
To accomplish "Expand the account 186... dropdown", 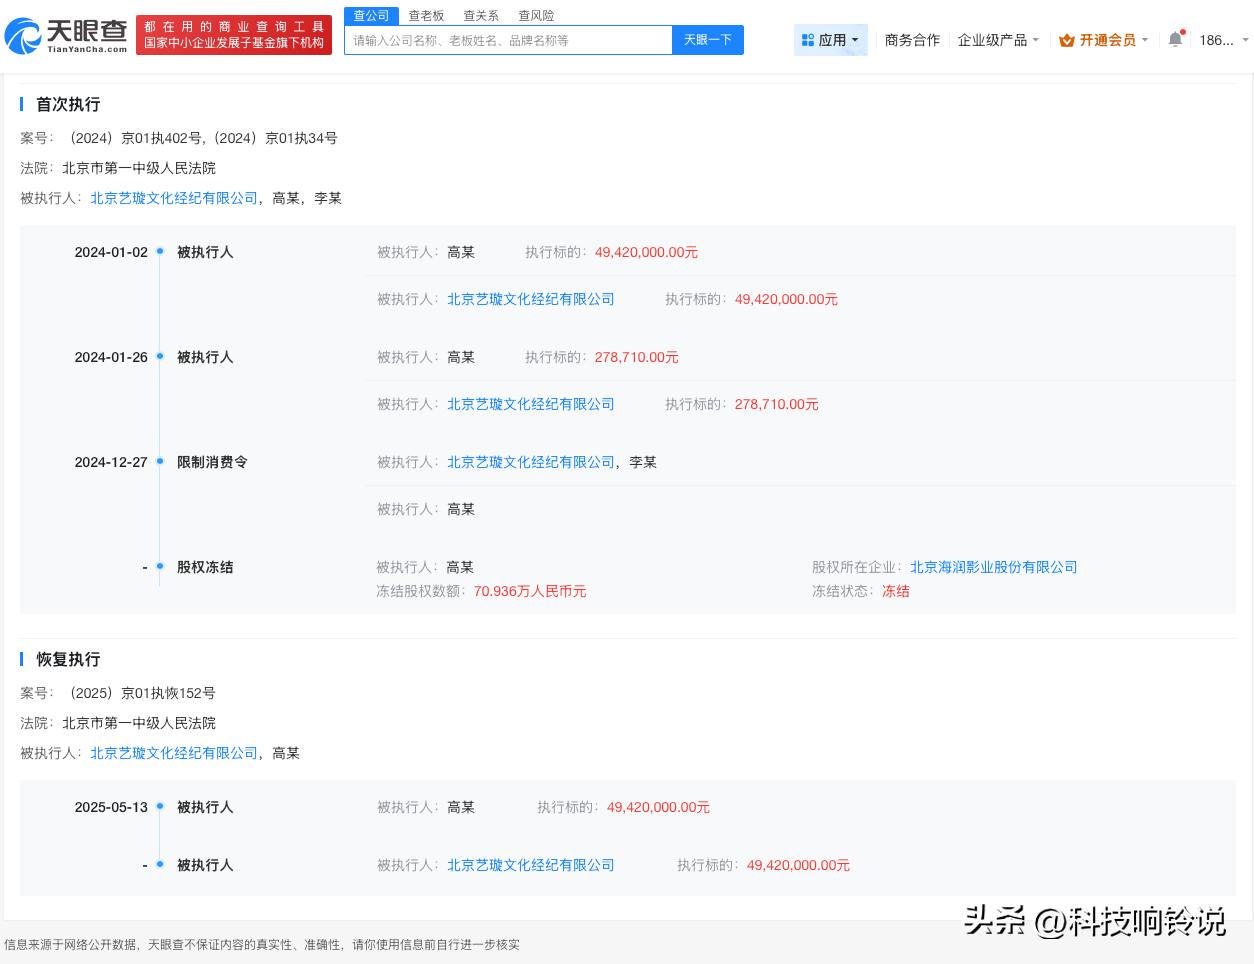I will click(x=1224, y=40).
